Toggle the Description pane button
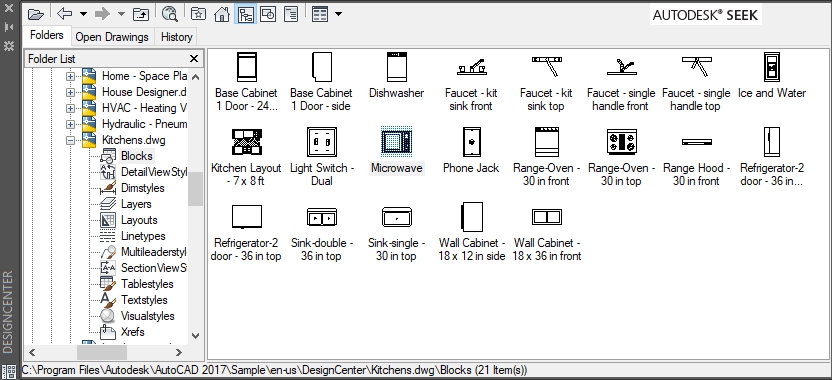 point(291,14)
